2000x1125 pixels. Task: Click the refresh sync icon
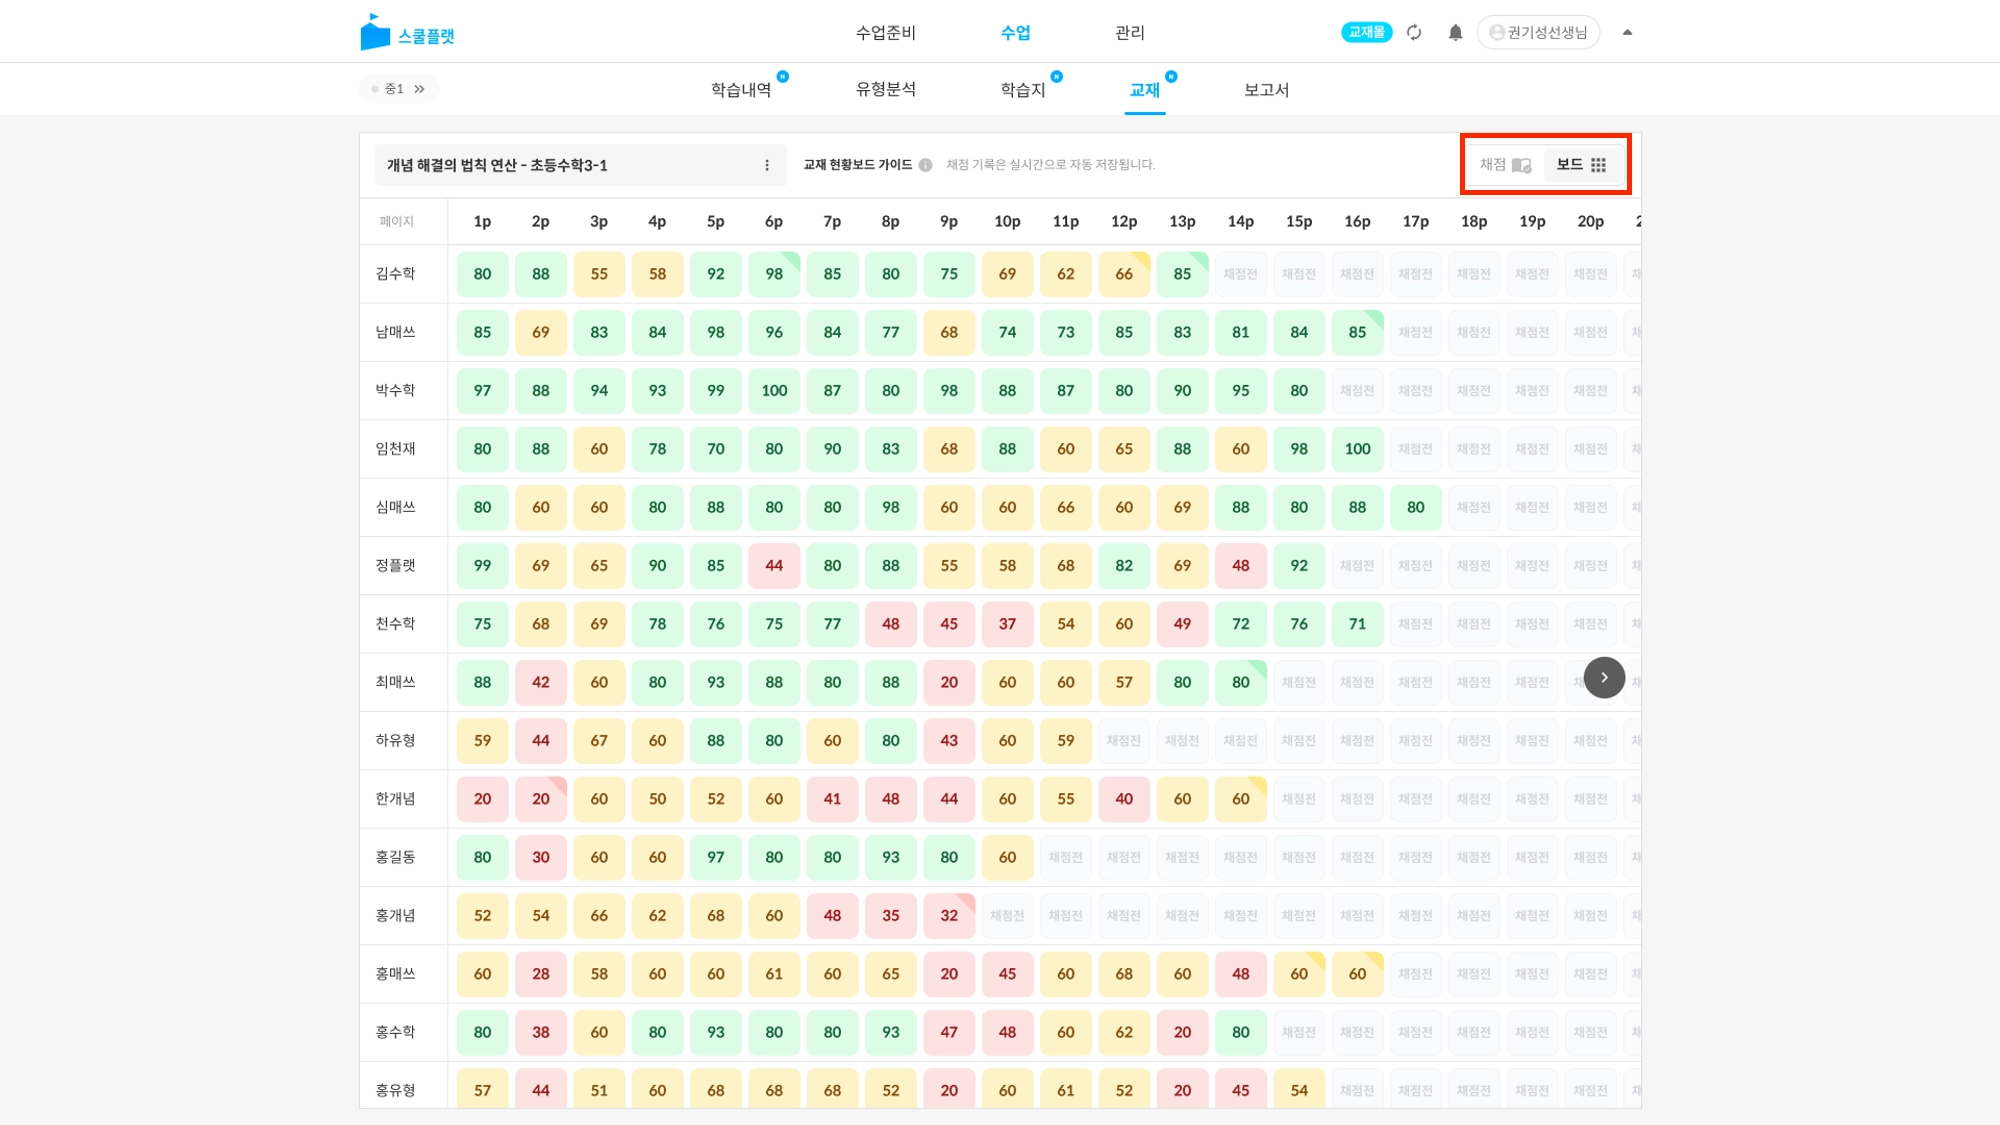pyautogui.click(x=1414, y=33)
